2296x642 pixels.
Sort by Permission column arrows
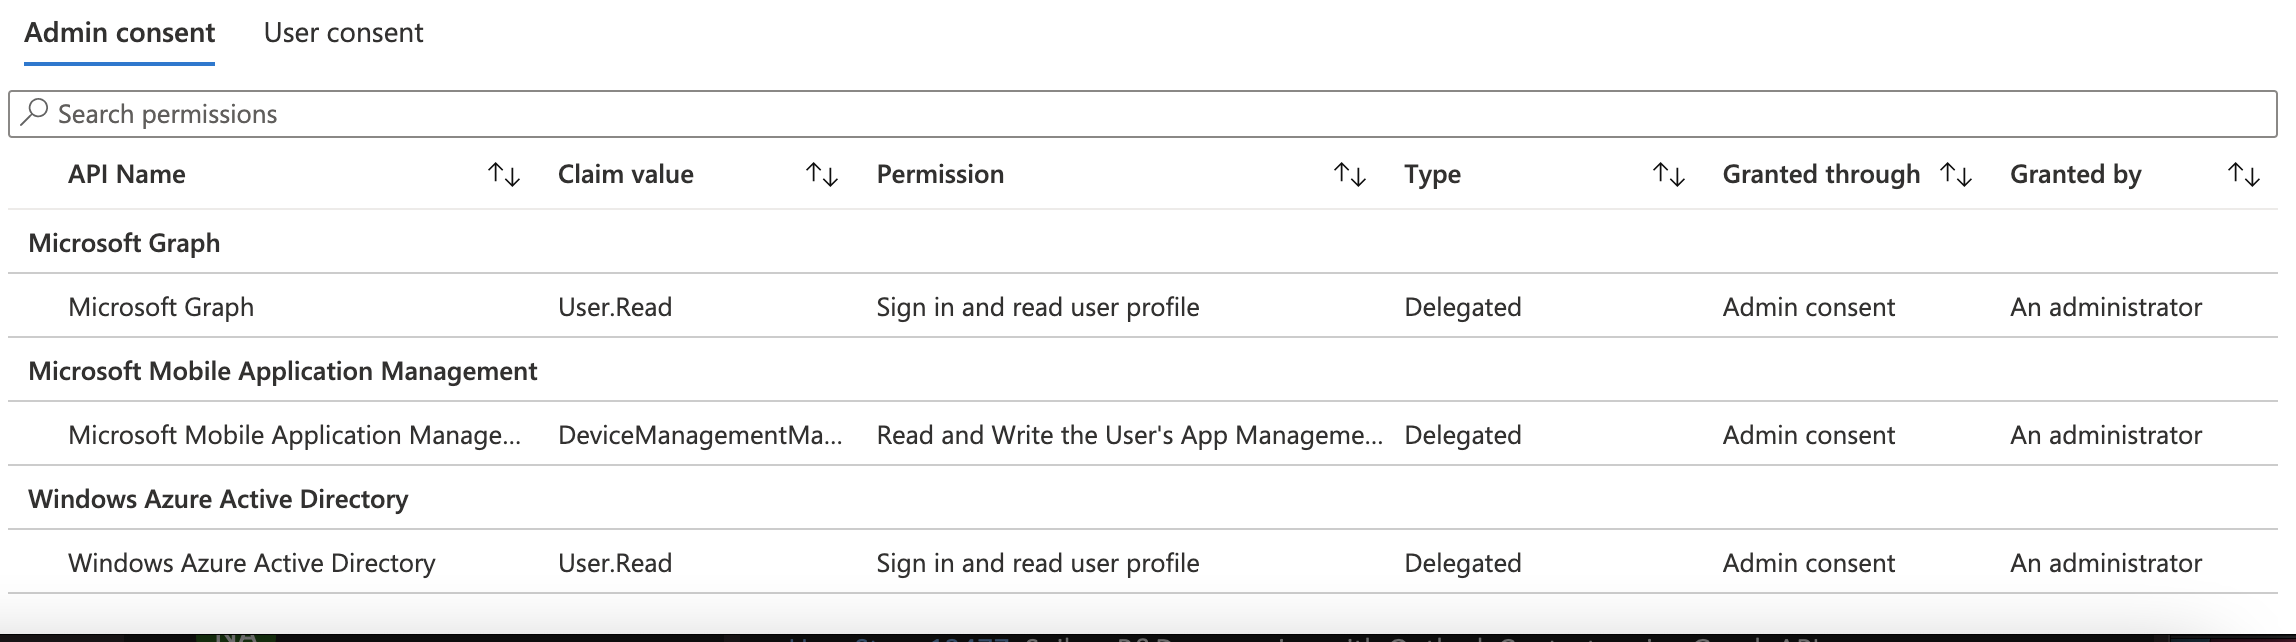[x=1350, y=175]
